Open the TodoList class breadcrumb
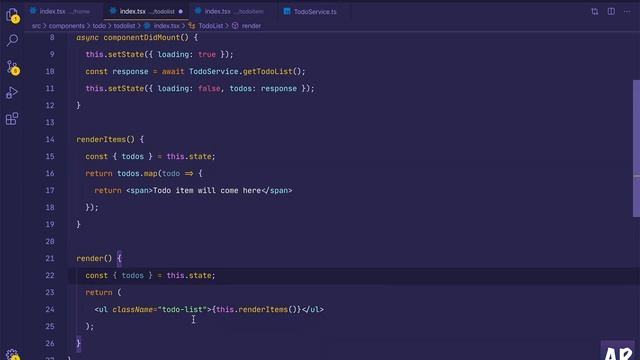 [x=206, y=26]
